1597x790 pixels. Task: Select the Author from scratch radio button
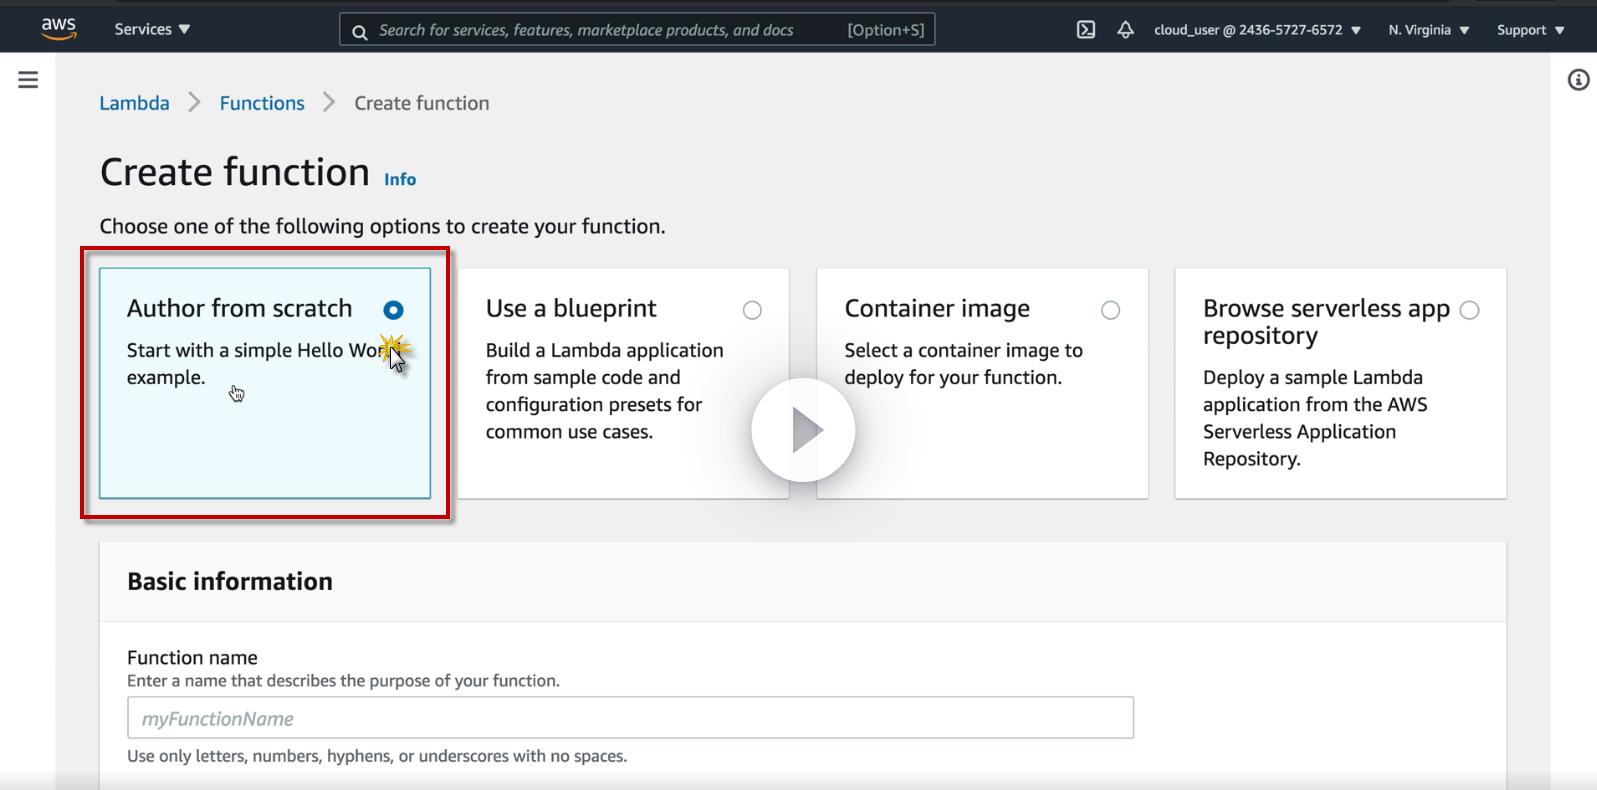(x=393, y=310)
